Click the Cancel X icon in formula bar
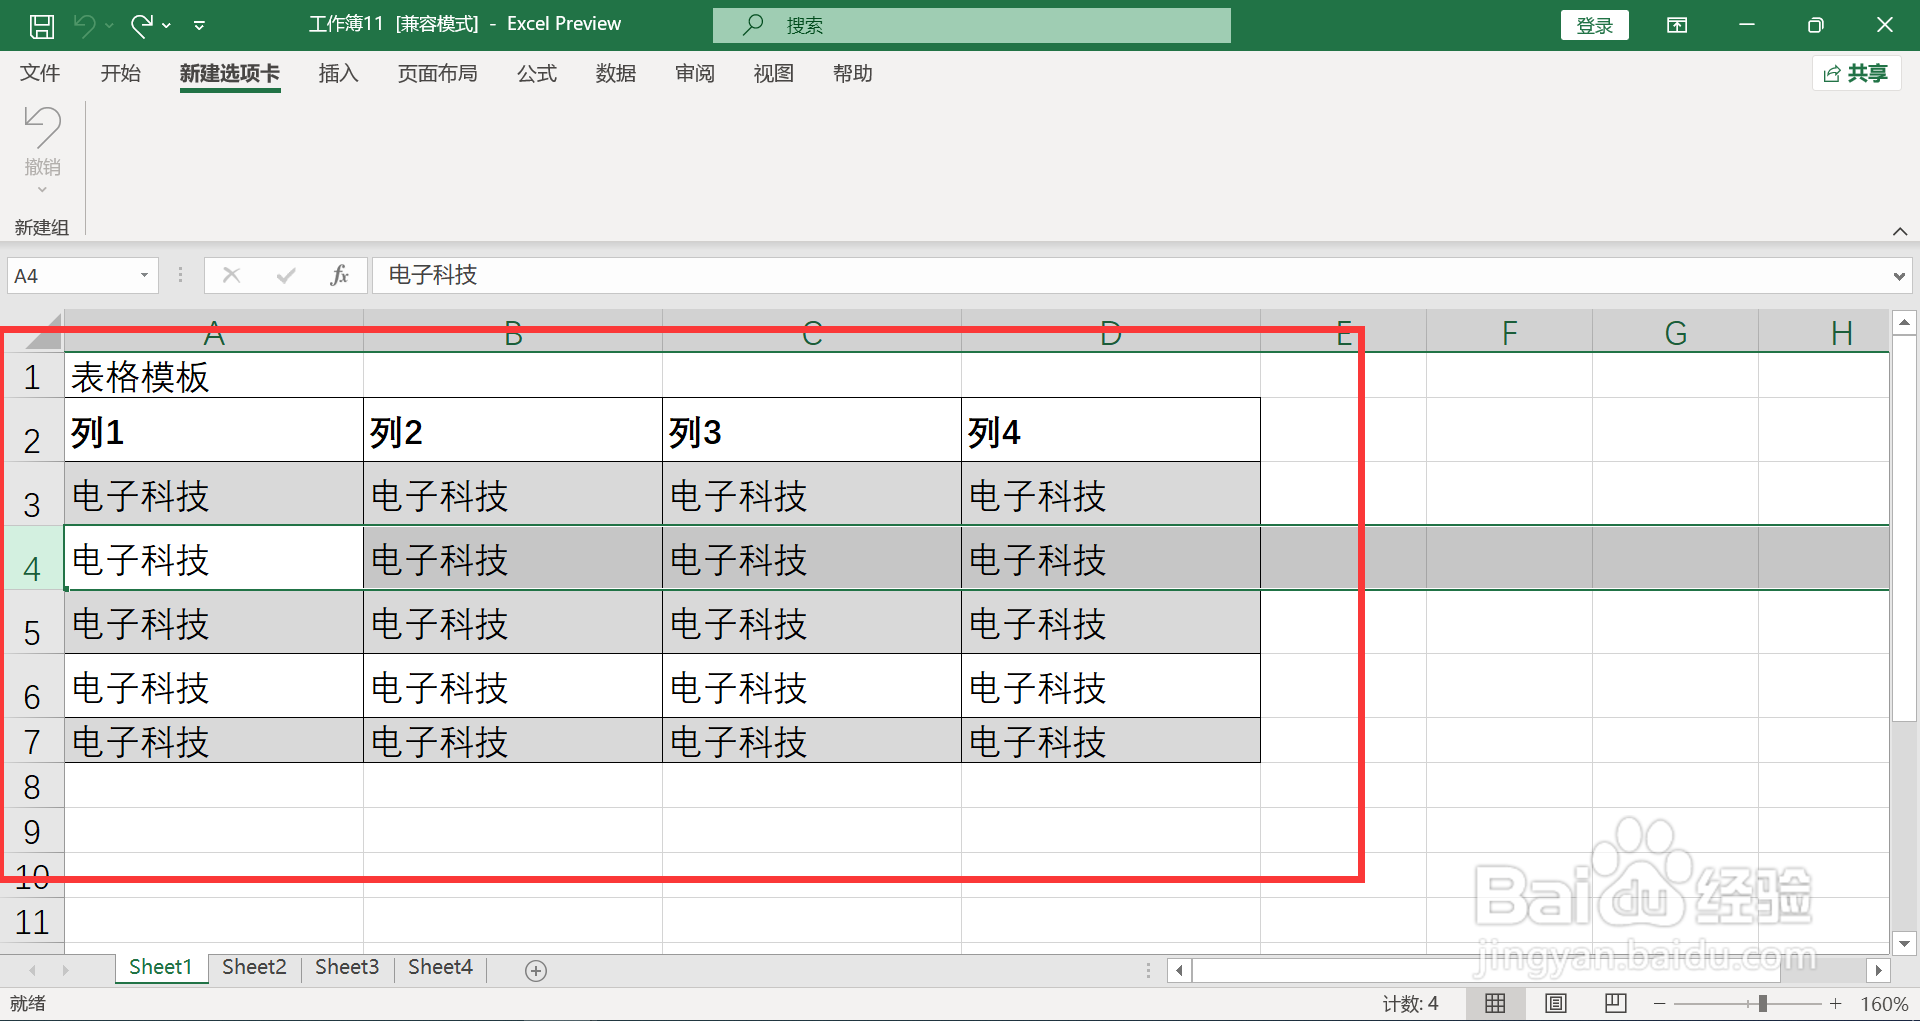Image resolution: width=1920 pixels, height=1021 pixels. (231, 275)
